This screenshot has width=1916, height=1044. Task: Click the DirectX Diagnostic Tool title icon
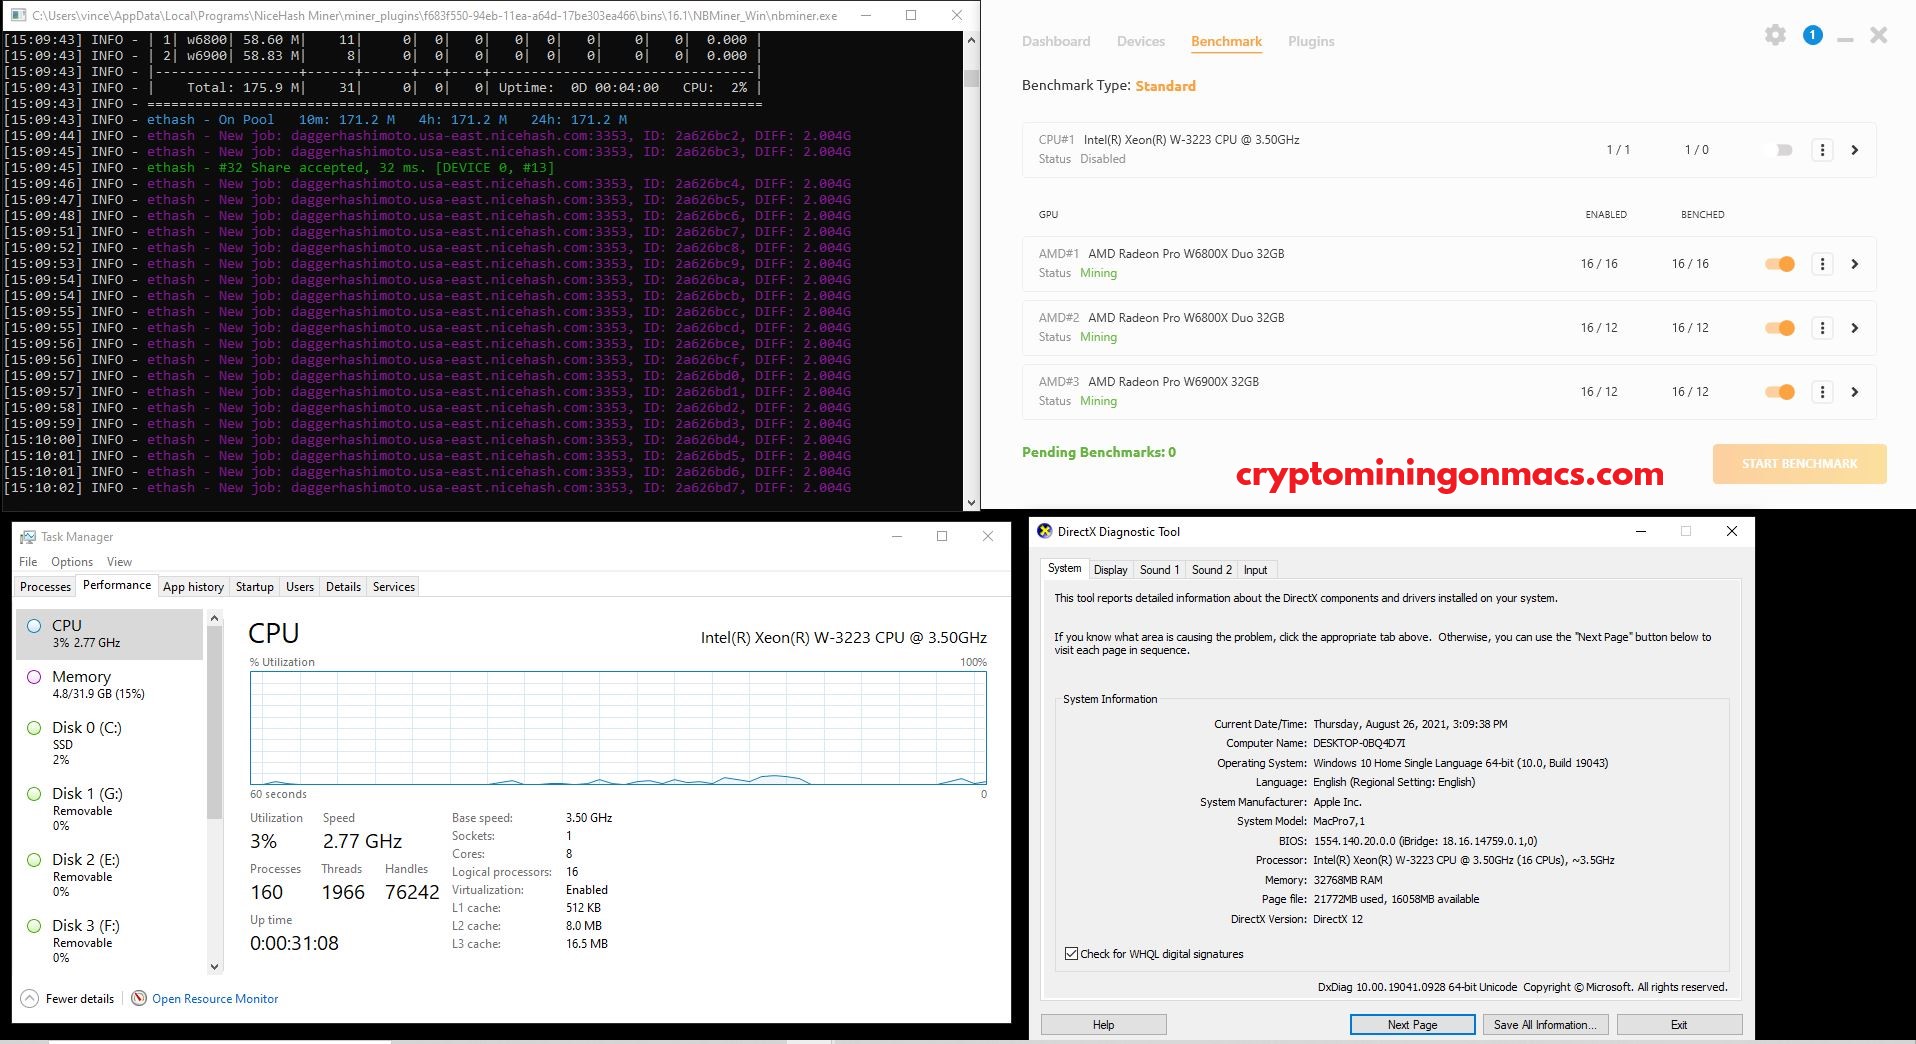click(1045, 531)
